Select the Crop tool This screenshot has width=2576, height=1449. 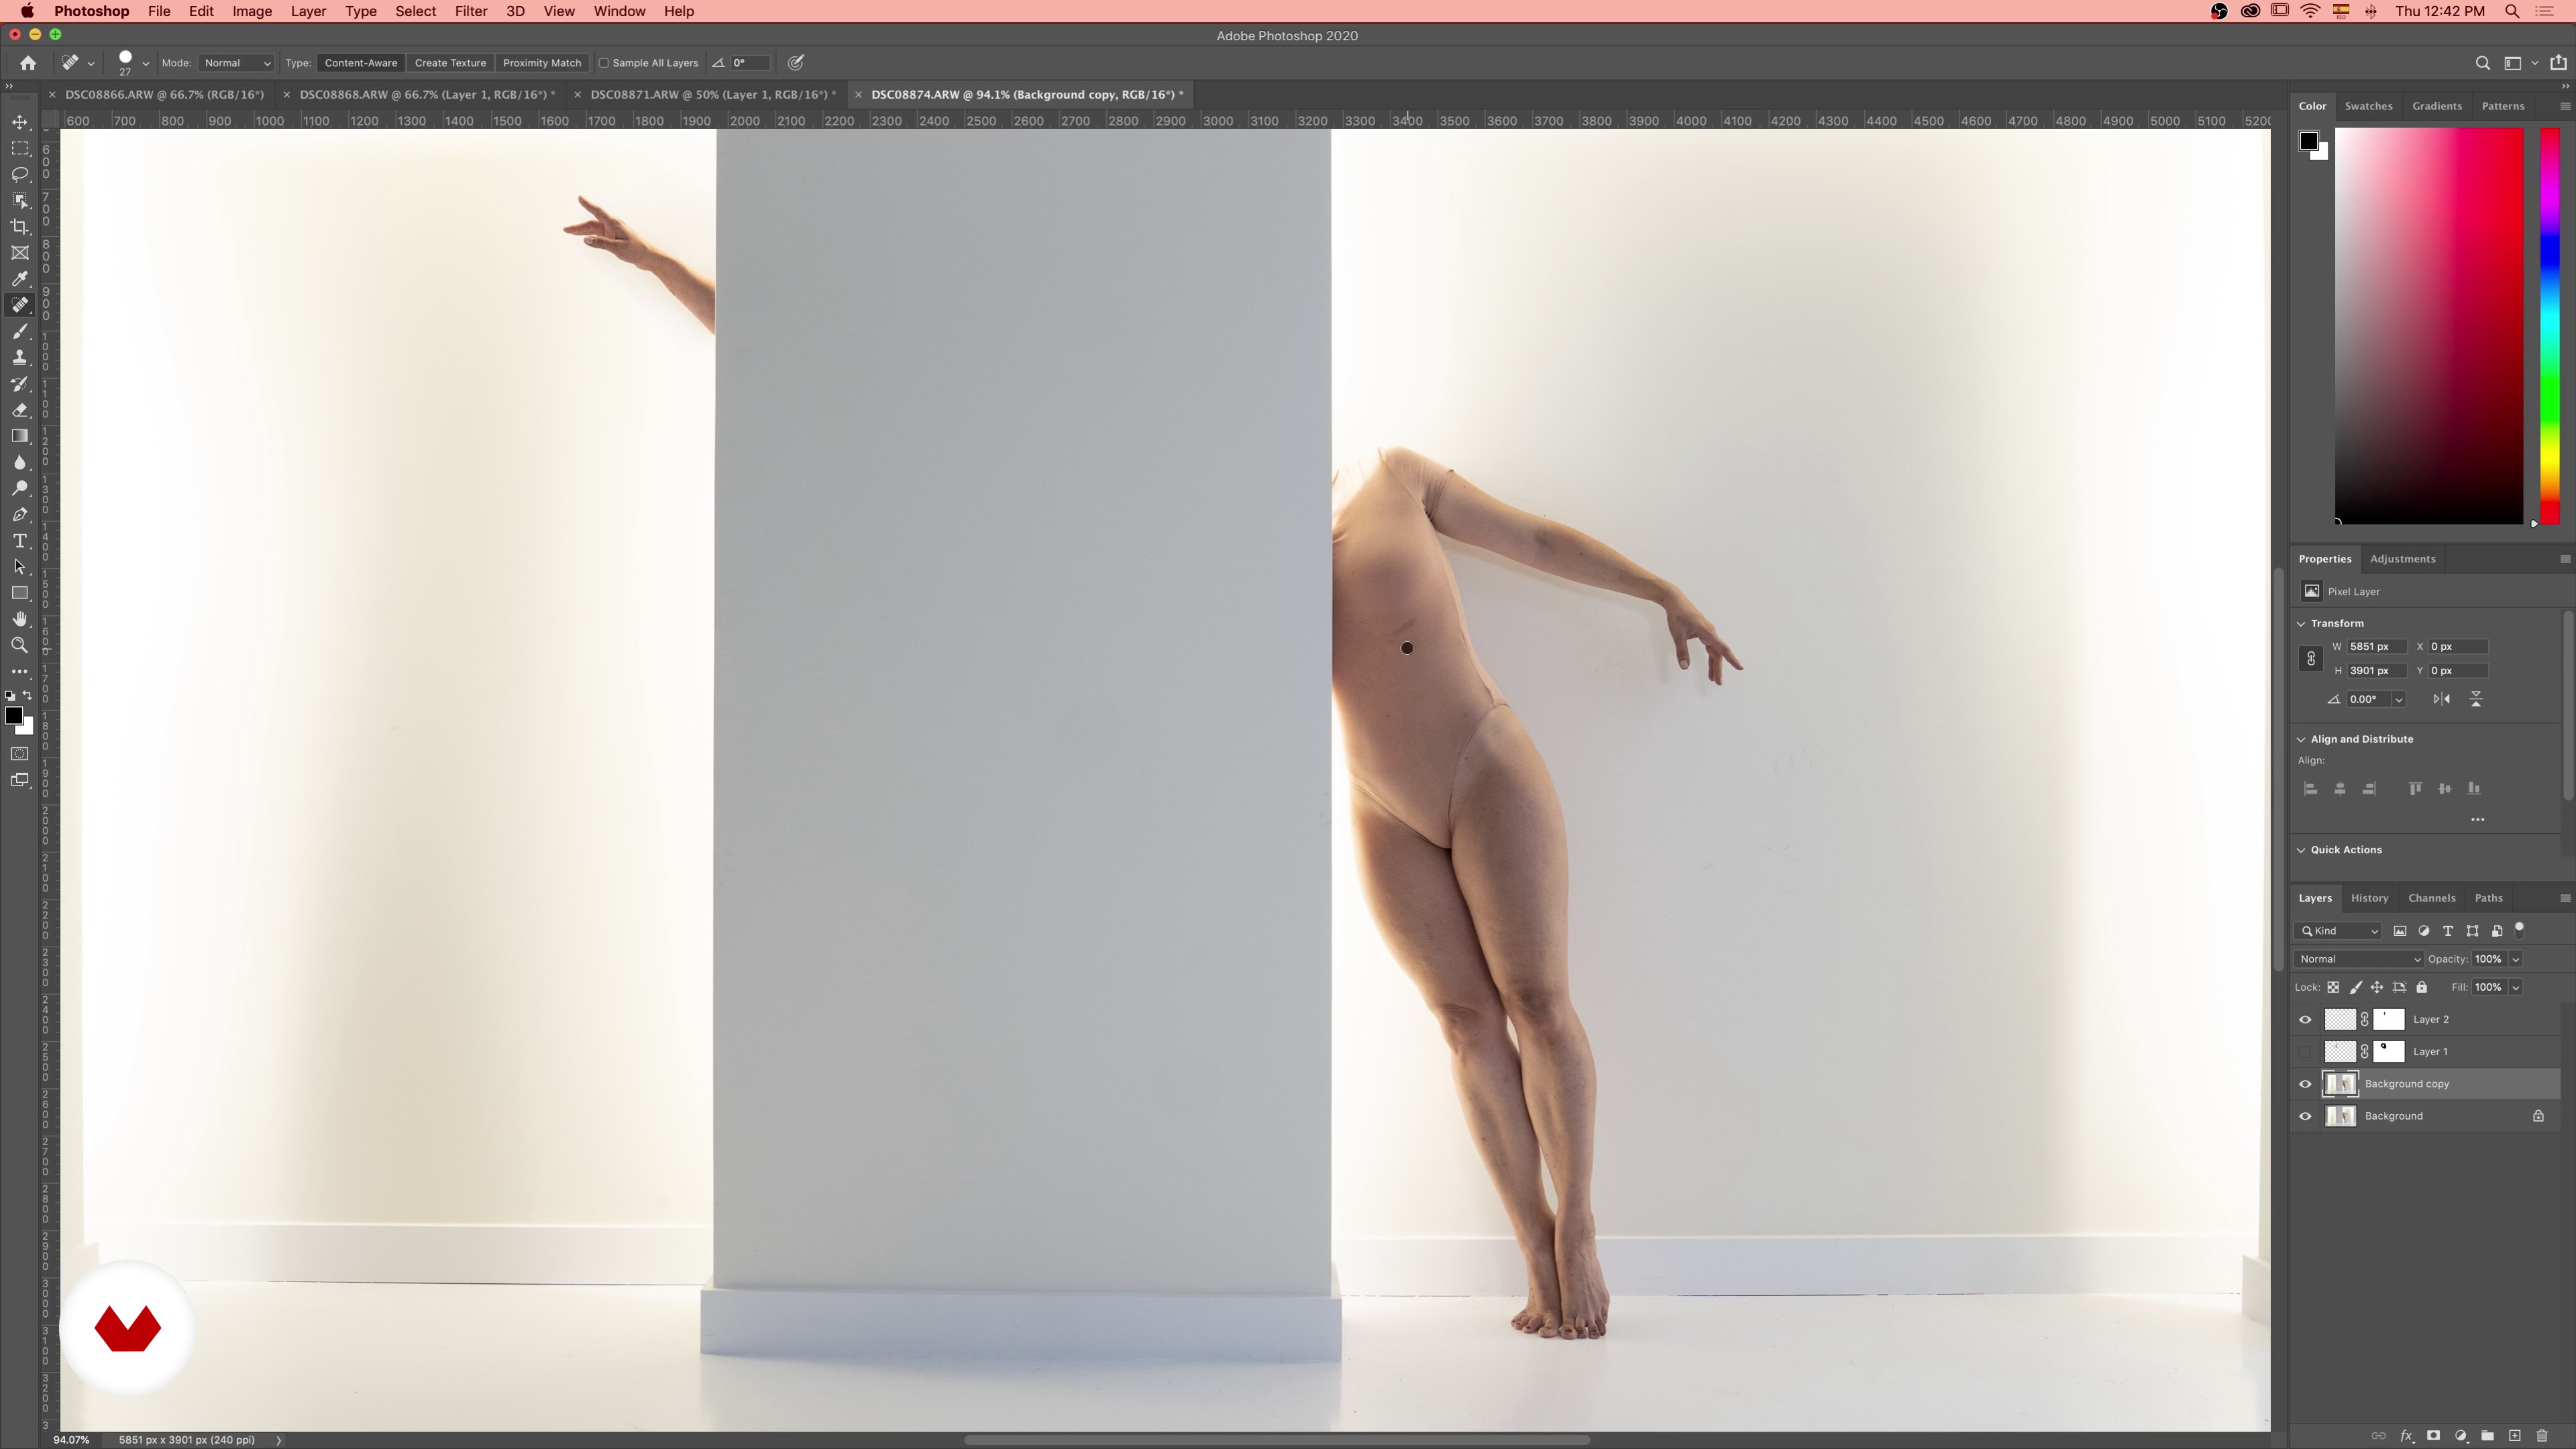(20, 227)
